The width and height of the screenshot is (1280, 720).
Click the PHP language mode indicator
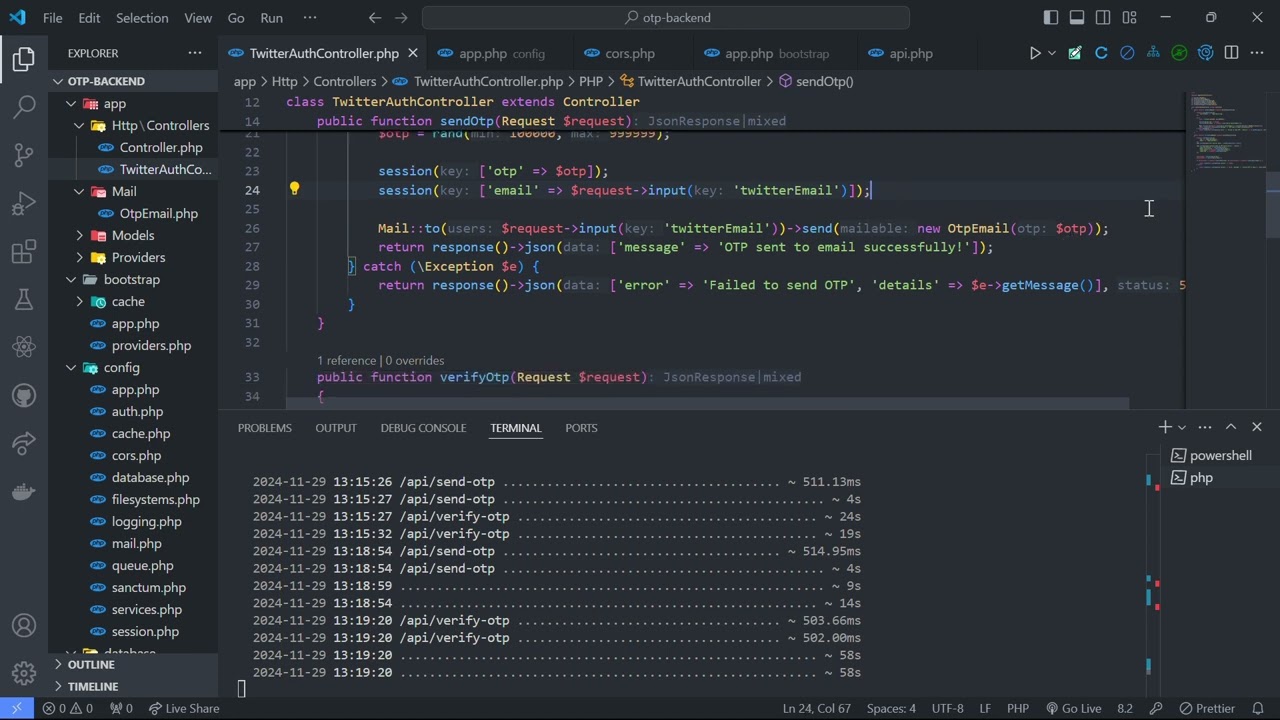[1017, 708]
